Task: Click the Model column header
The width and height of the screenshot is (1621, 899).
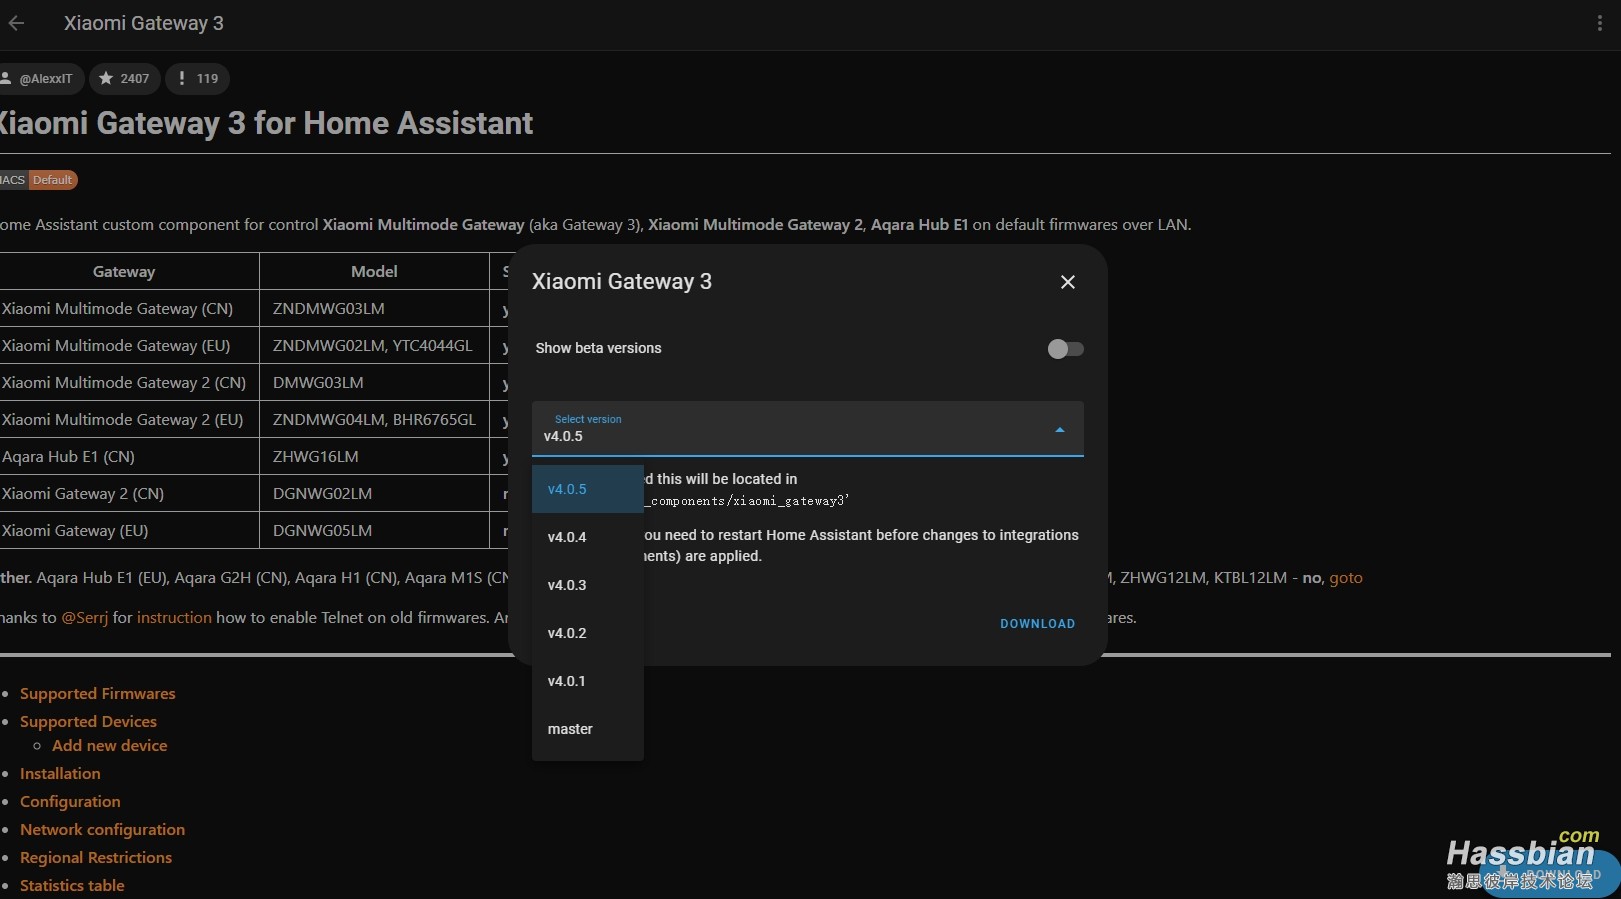Action: 374,271
